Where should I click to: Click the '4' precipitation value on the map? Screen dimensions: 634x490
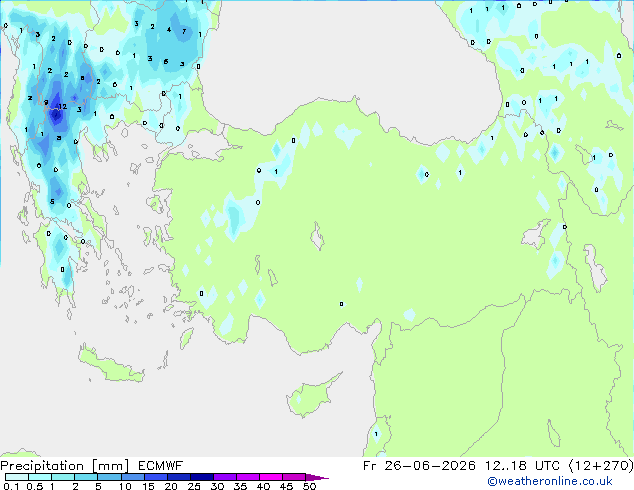coord(169,29)
